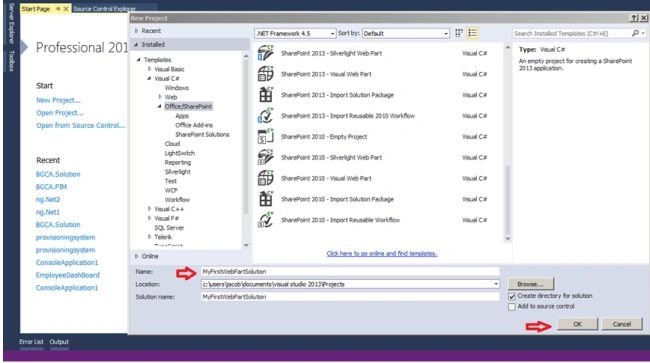
Task: Click New Project... link on Start Page
Action: (58, 100)
